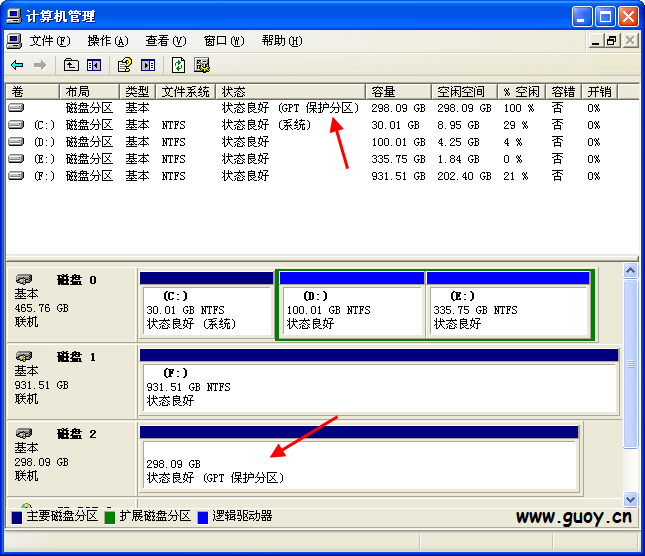This screenshot has width=645, height=556.
Task: Sort by the 容错 column header
Action: pyautogui.click(x=564, y=91)
